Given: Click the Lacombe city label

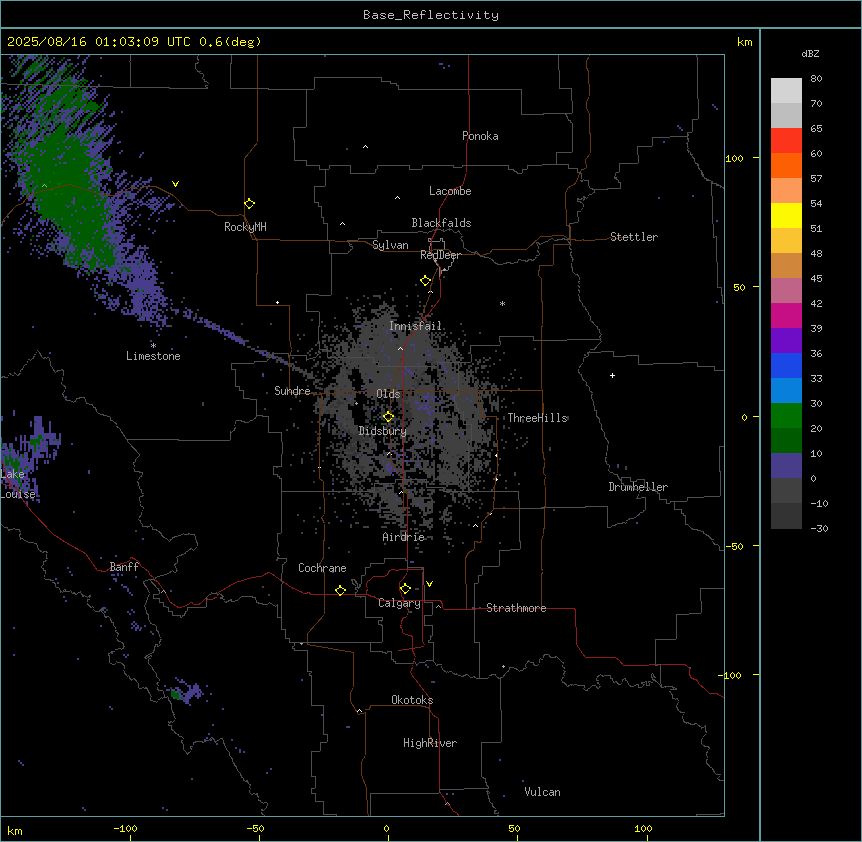Looking at the screenshot, I should point(450,191).
